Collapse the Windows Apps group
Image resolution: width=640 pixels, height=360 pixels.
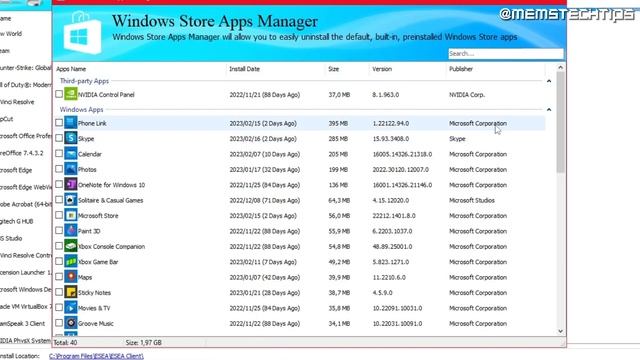549,110
